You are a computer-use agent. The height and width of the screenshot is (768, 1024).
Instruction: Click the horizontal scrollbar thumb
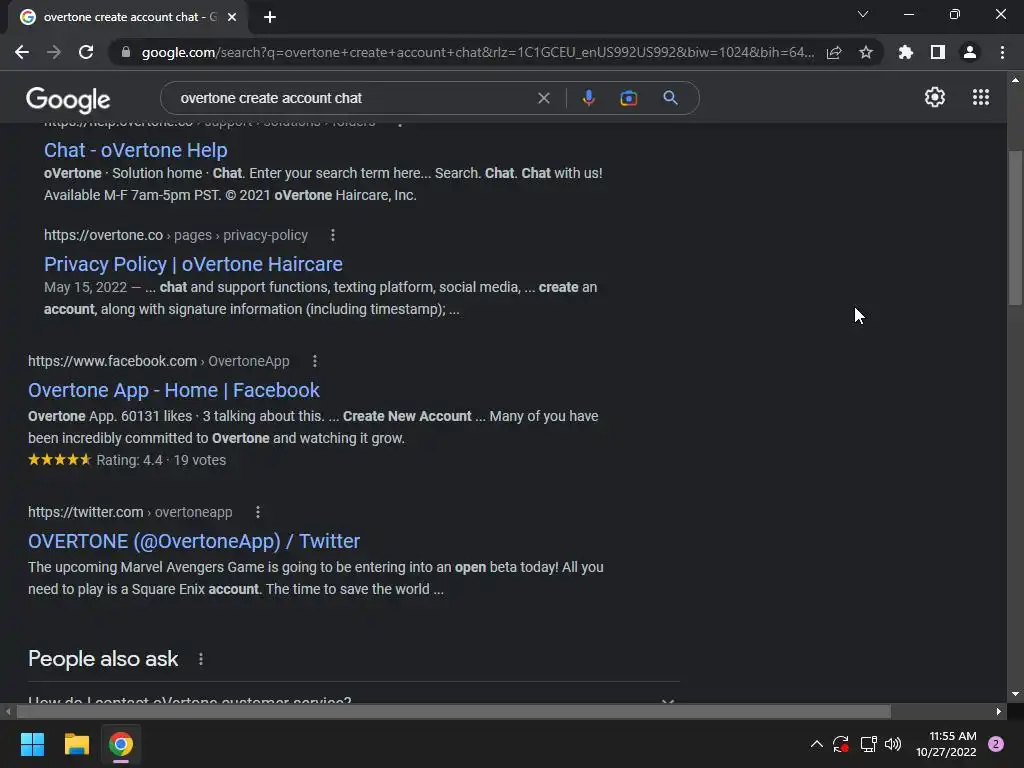[x=453, y=711]
